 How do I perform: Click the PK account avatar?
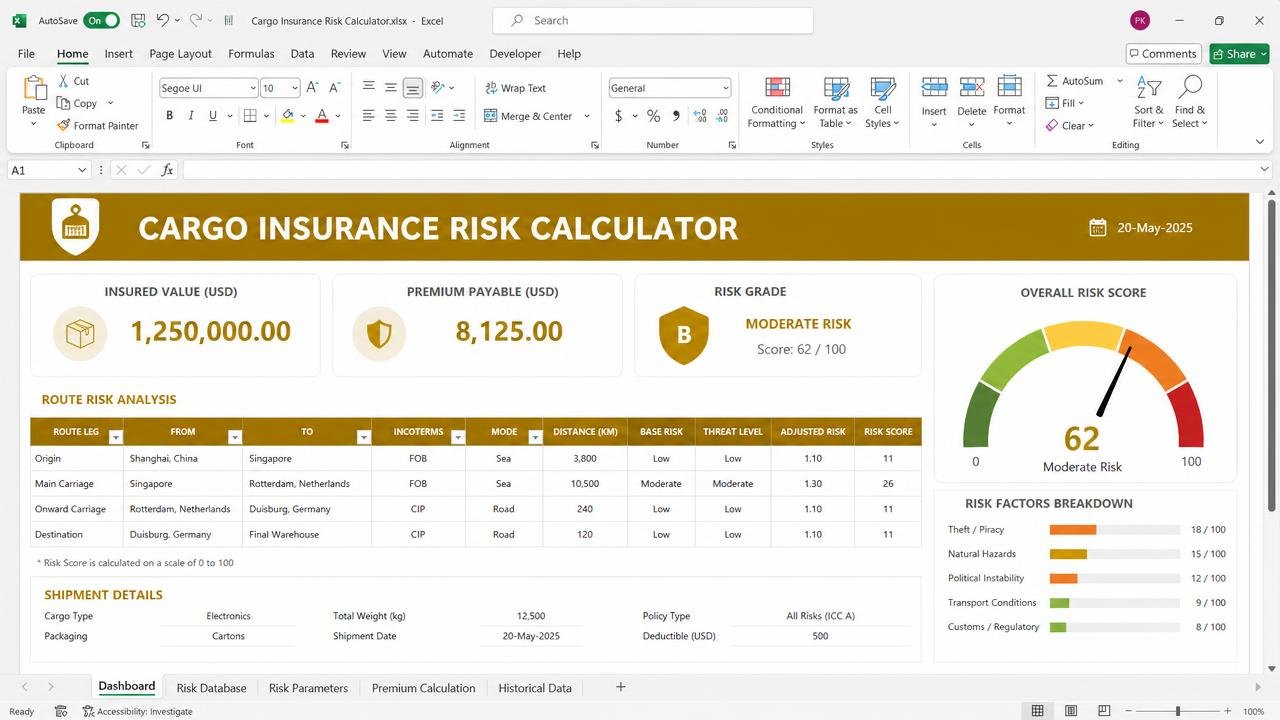click(1140, 20)
